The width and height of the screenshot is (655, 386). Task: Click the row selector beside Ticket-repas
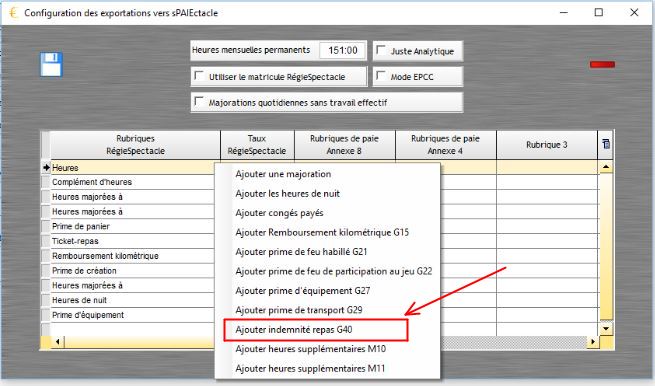coord(46,241)
